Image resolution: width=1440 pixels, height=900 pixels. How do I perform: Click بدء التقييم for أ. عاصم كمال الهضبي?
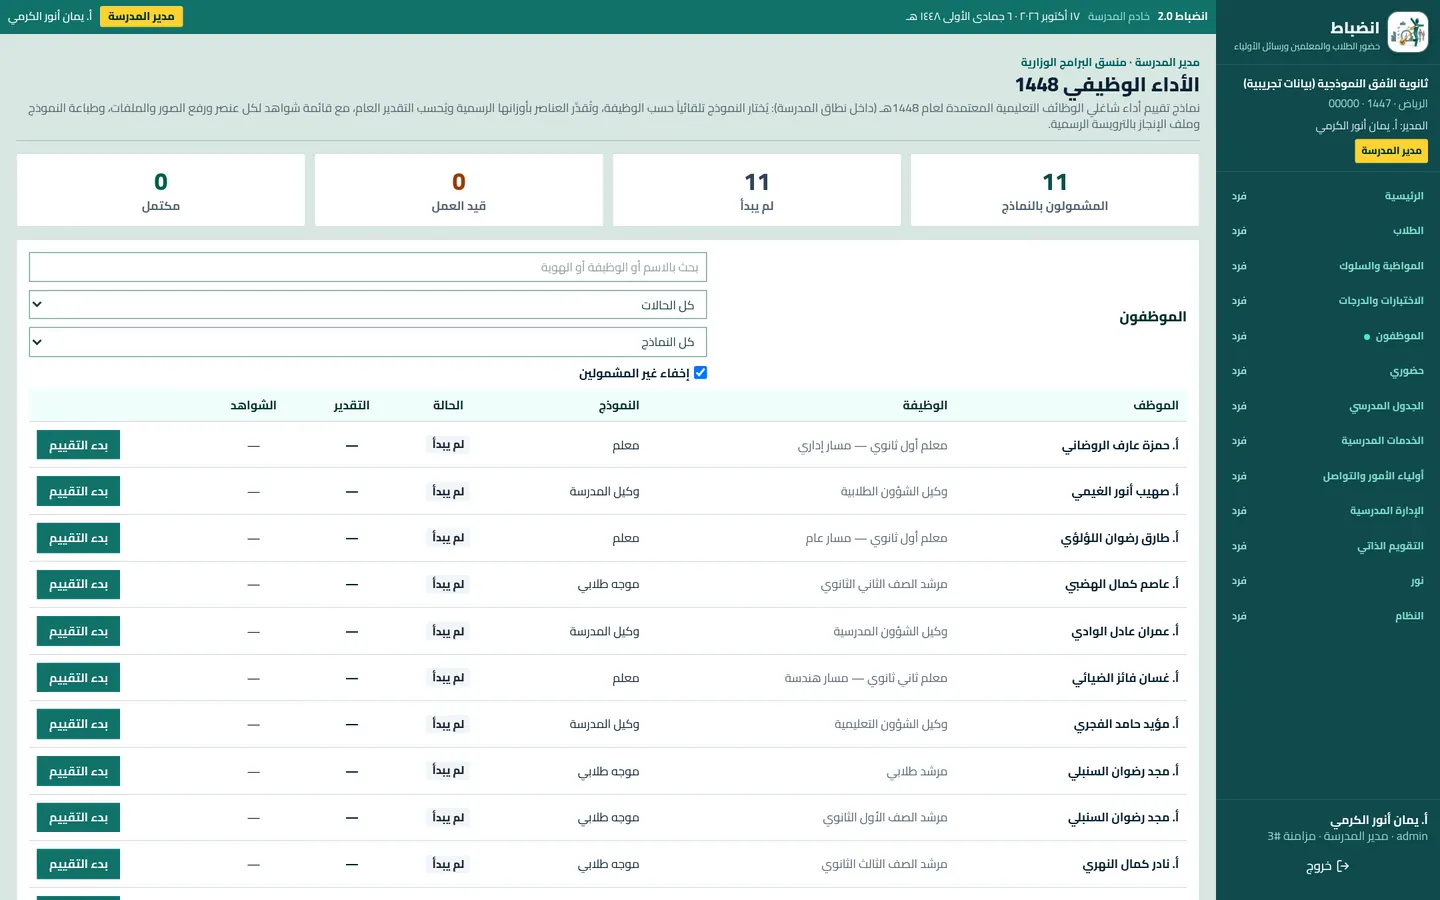pyautogui.click(x=78, y=584)
